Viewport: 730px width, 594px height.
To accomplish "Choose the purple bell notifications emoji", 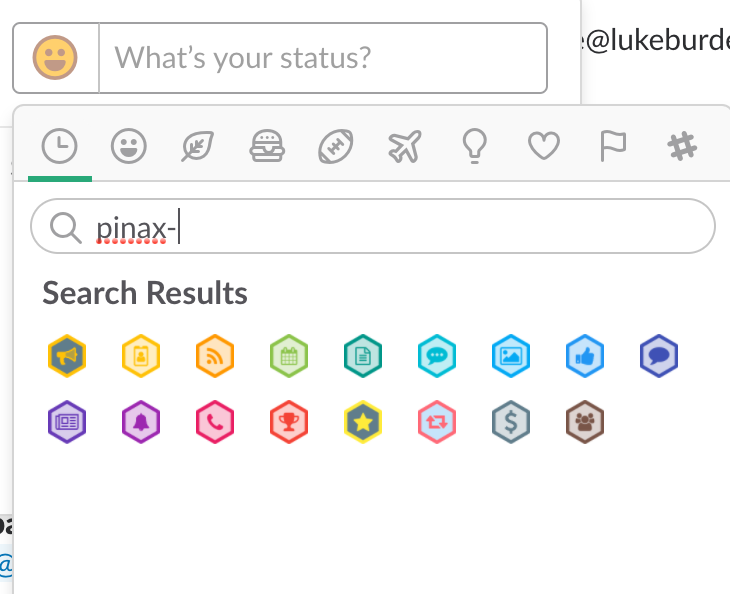I will pyautogui.click(x=141, y=422).
